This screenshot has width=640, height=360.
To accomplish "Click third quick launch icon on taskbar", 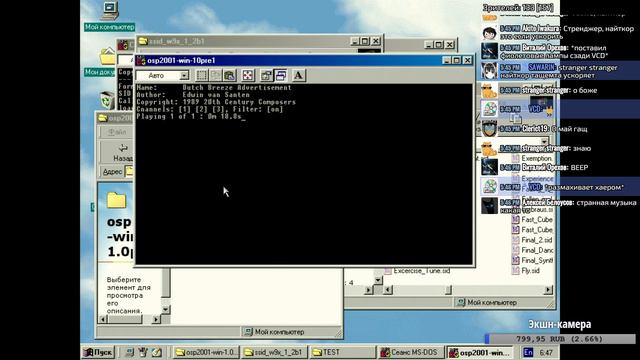I will pyautogui.click(x=156, y=352).
